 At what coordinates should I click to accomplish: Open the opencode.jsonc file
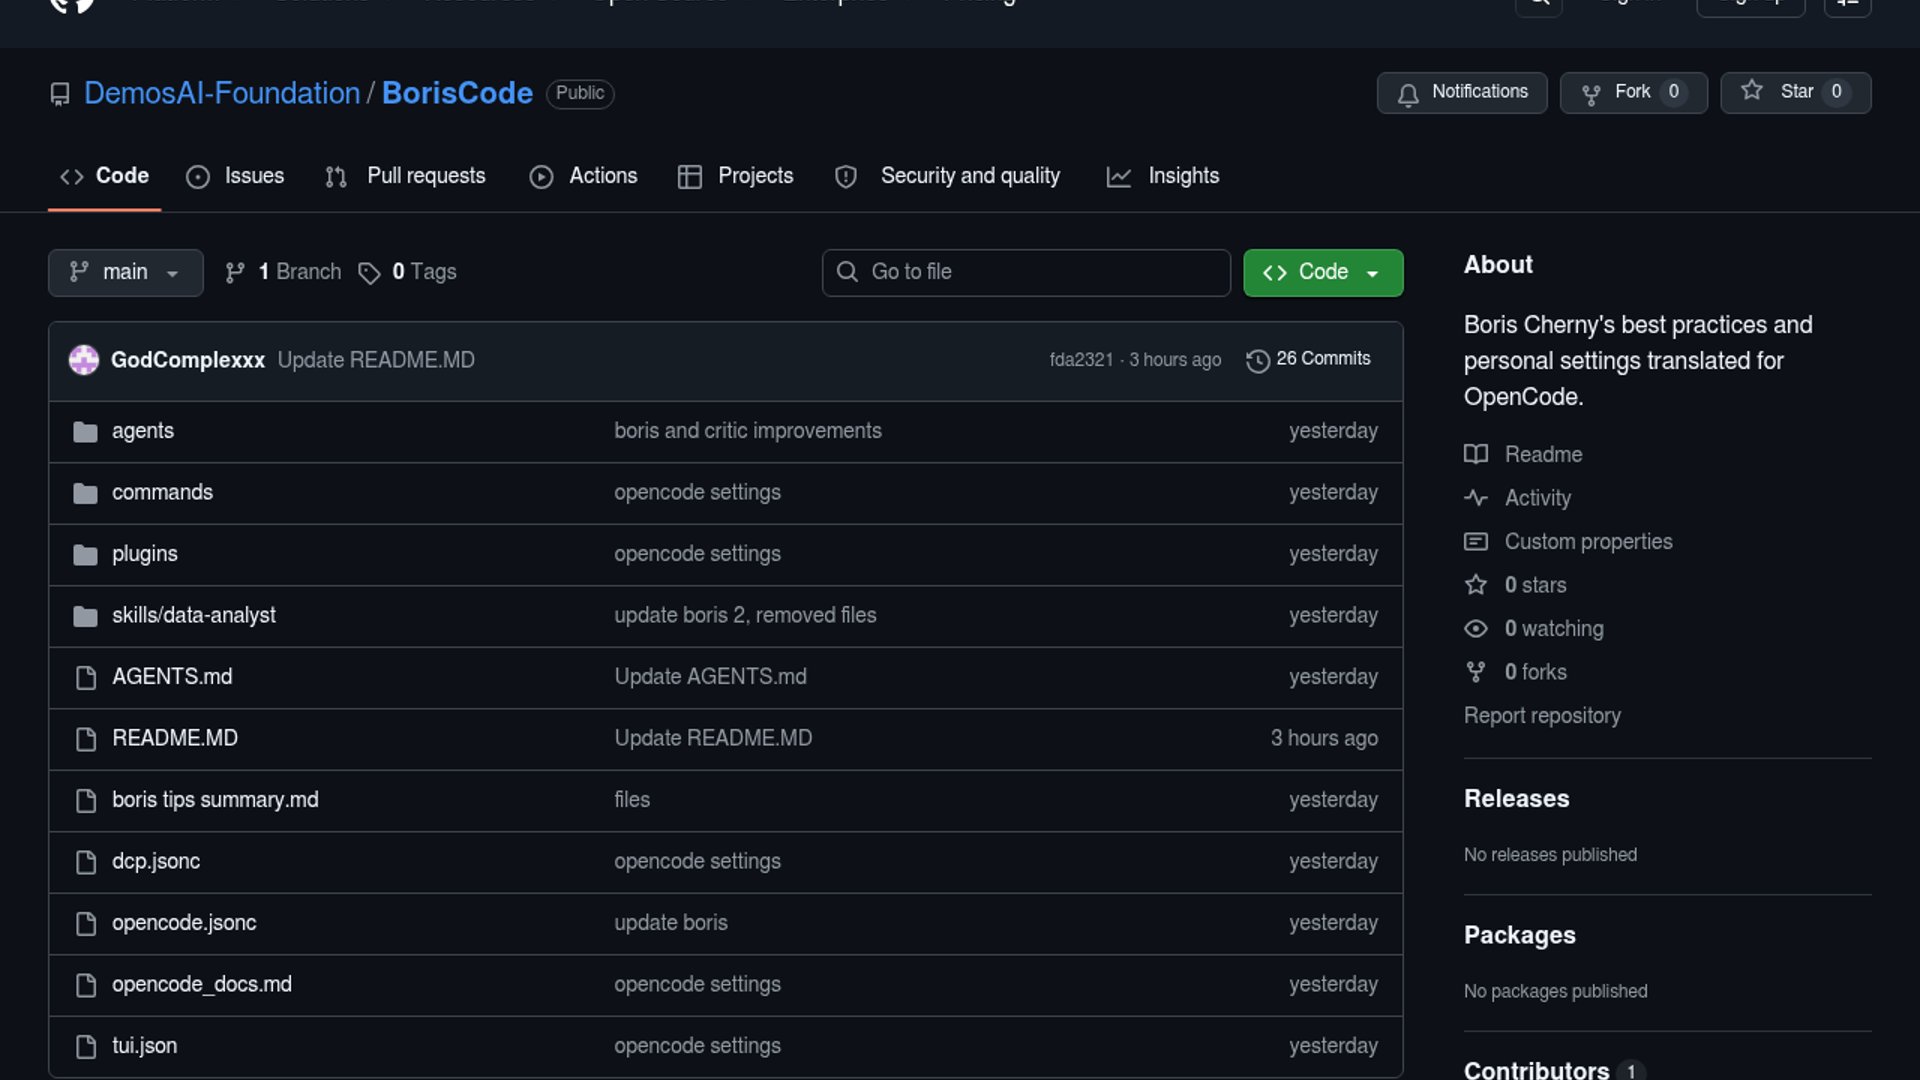[184, 923]
